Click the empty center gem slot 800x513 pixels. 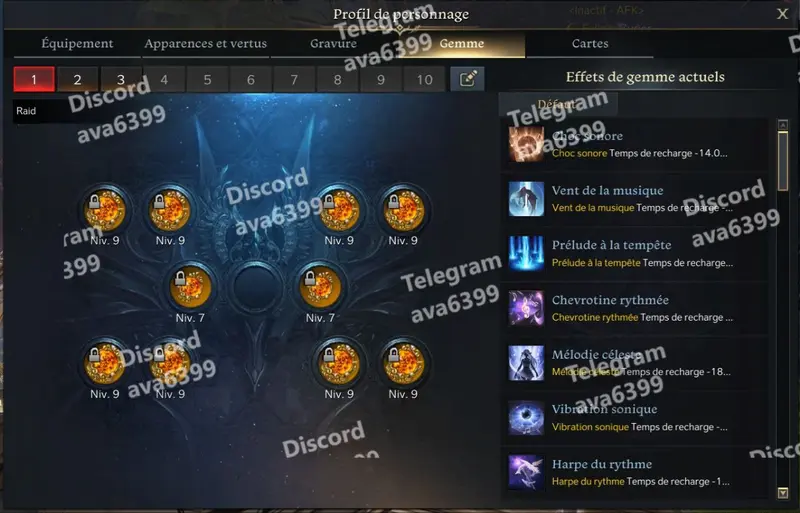256,287
